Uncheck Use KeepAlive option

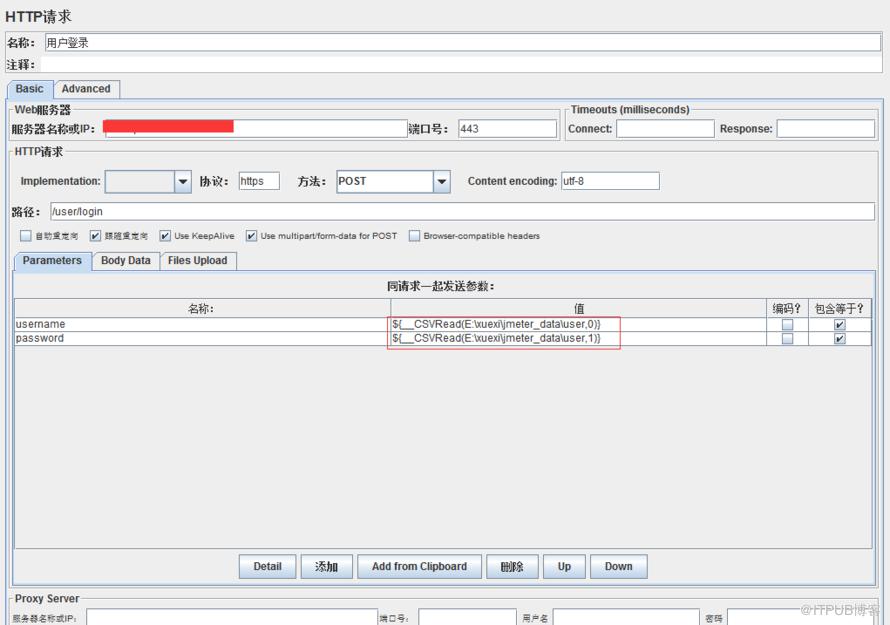165,236
